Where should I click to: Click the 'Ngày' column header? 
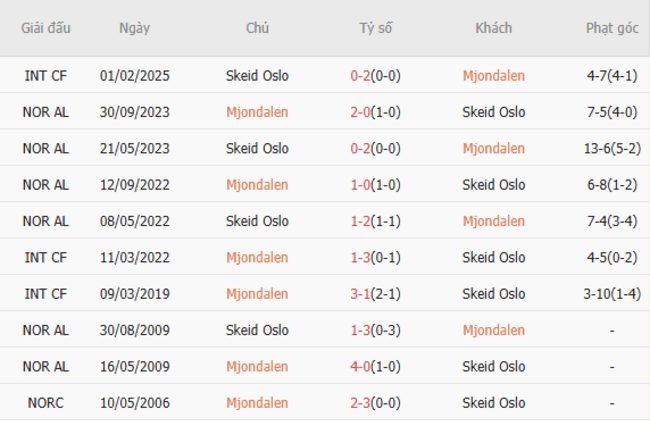[x=134, y=28]
